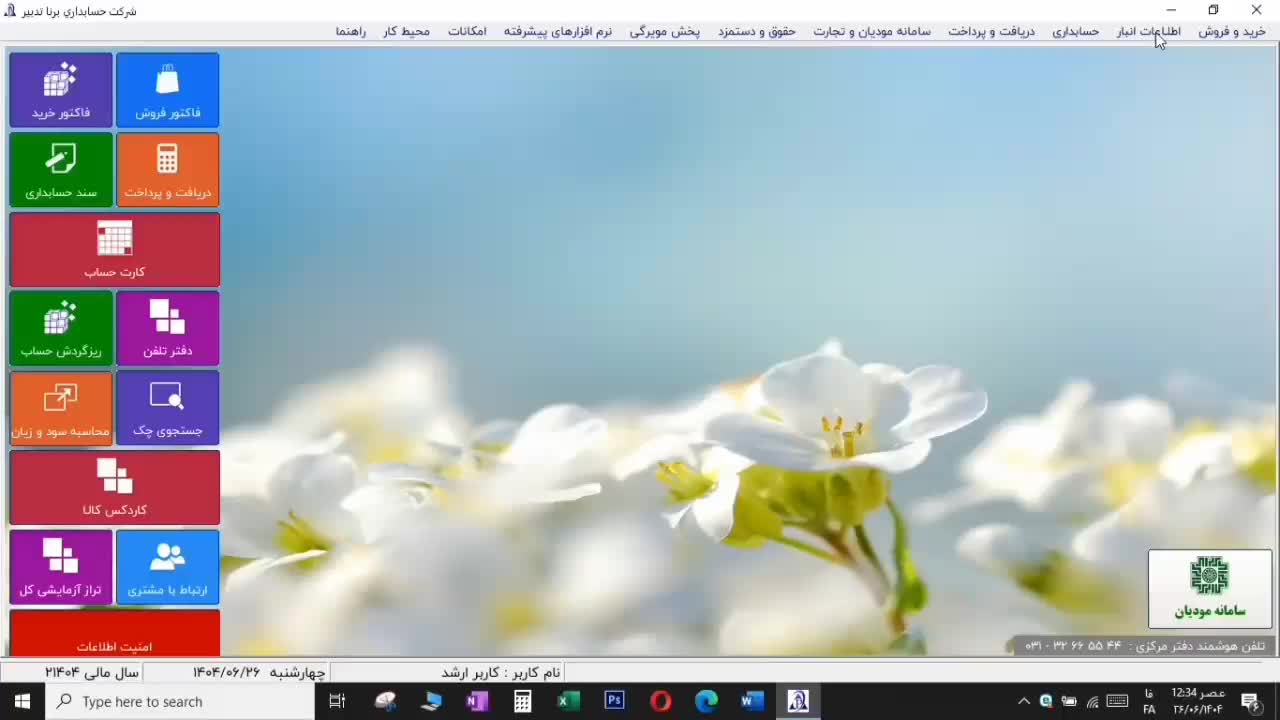Screen dimensions: 1280x720
Task: Click the سامانه مودیان banner at bottom right
Action: 1210,588
